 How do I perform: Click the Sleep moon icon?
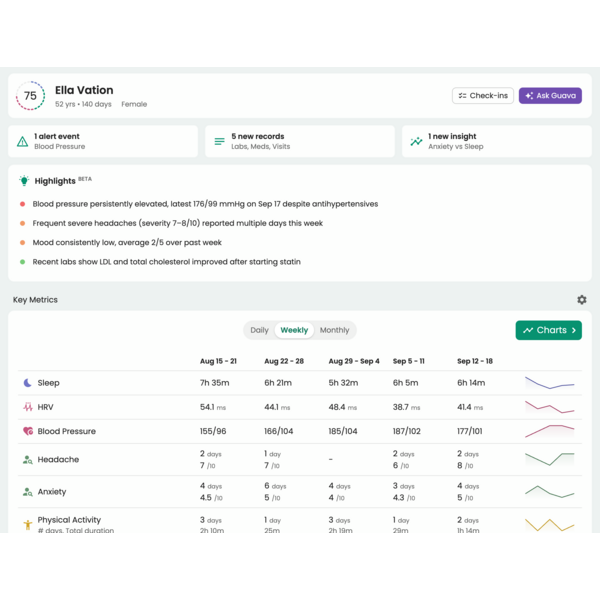point(28,383)
